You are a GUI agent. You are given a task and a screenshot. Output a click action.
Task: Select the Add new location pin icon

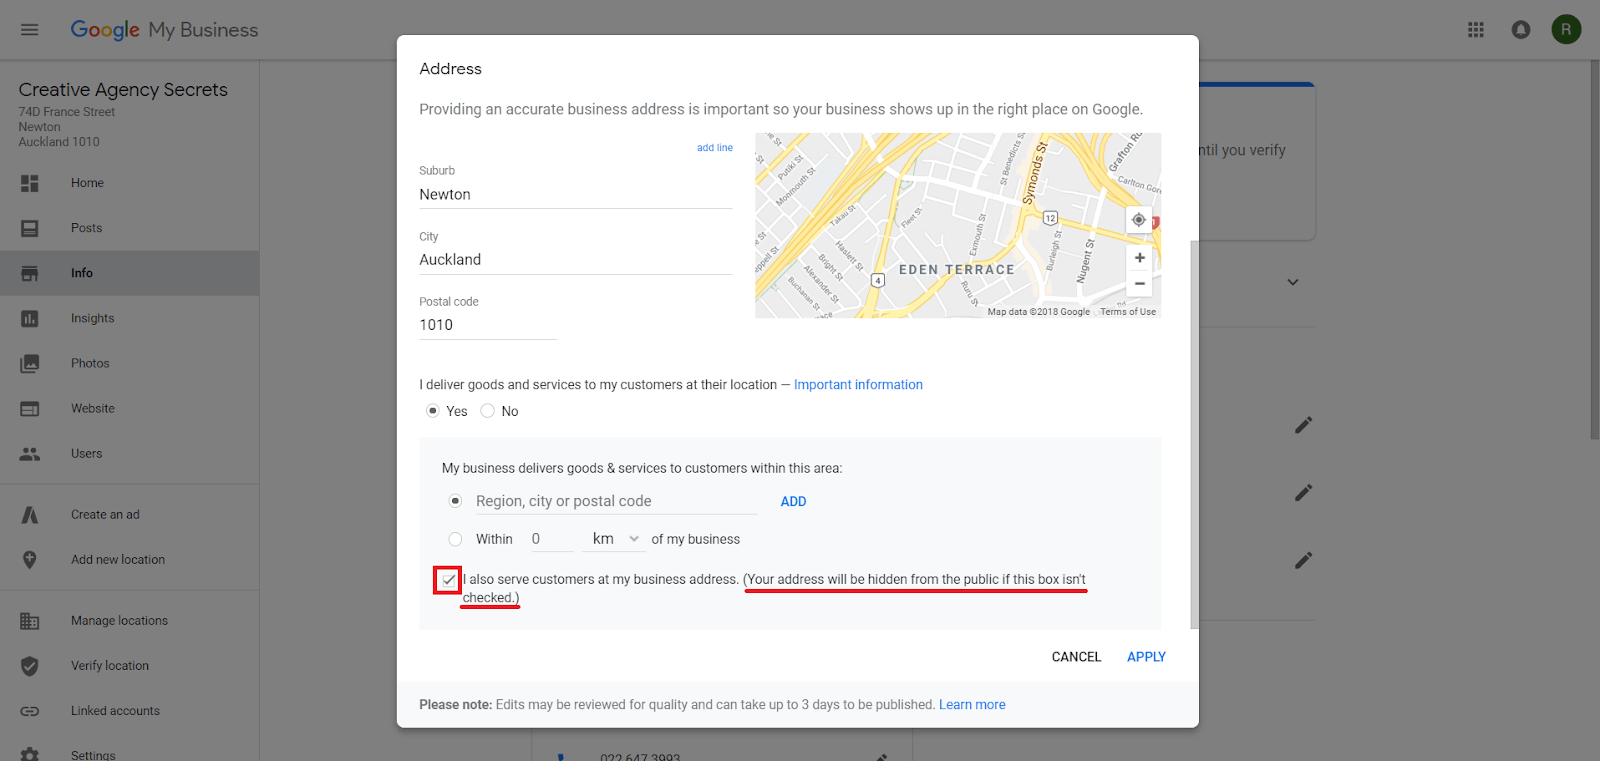coord(30,559)
